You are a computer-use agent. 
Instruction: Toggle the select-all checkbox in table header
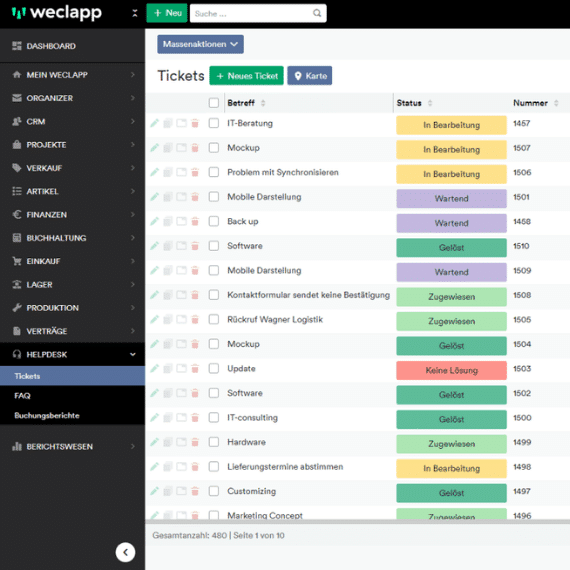coord(214,103)
